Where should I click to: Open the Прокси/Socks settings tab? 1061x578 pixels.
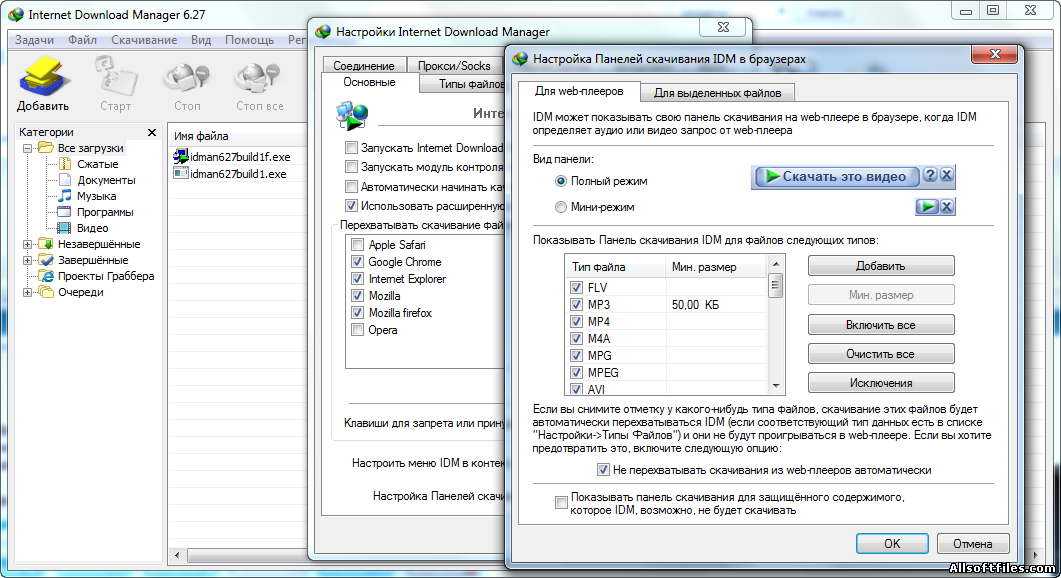pyautogui.click(x=454, y=66)
